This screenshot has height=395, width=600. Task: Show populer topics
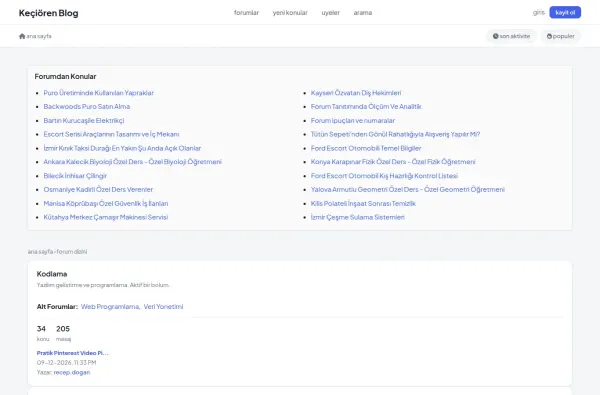click(x=561, y=36)
